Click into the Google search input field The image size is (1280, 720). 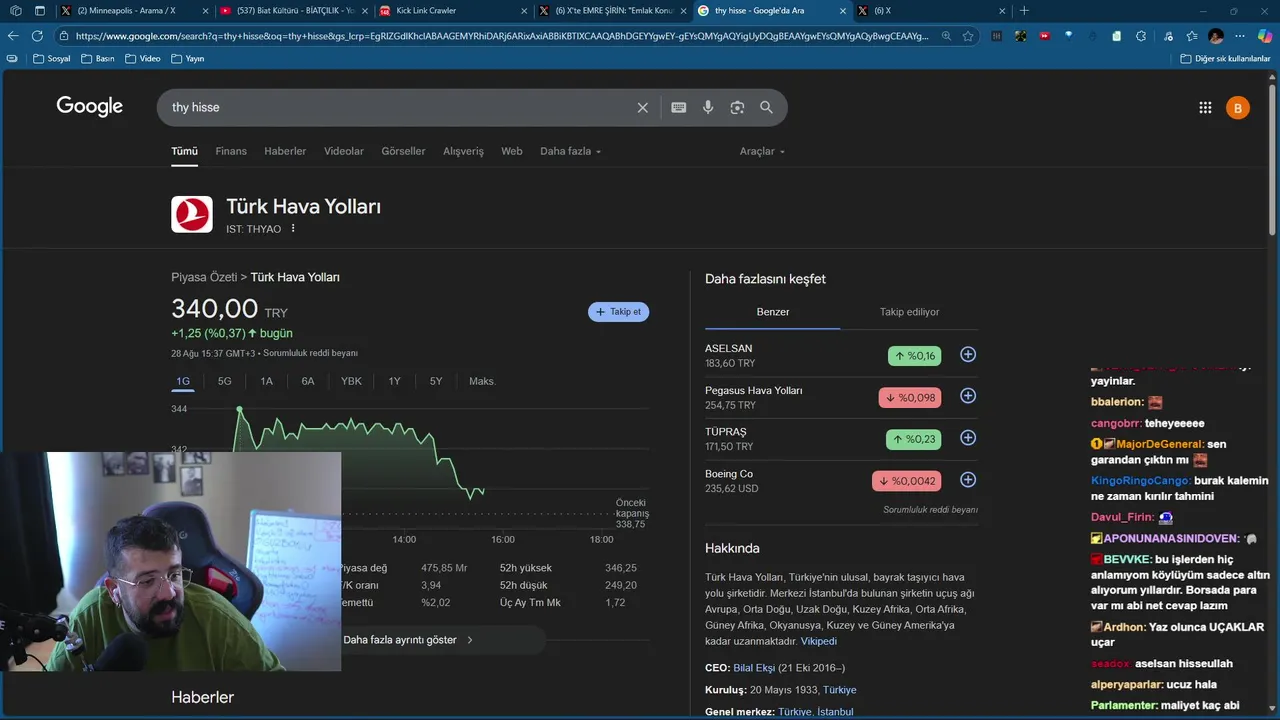(400, 107)
